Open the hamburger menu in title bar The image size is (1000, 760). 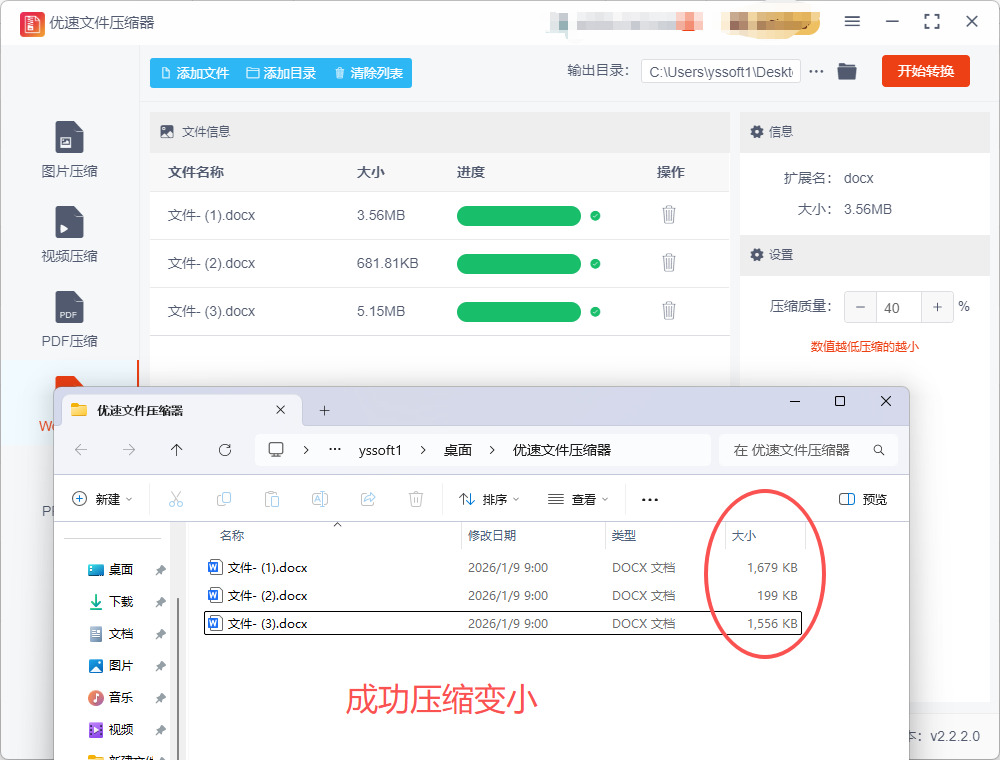[852, 22]
